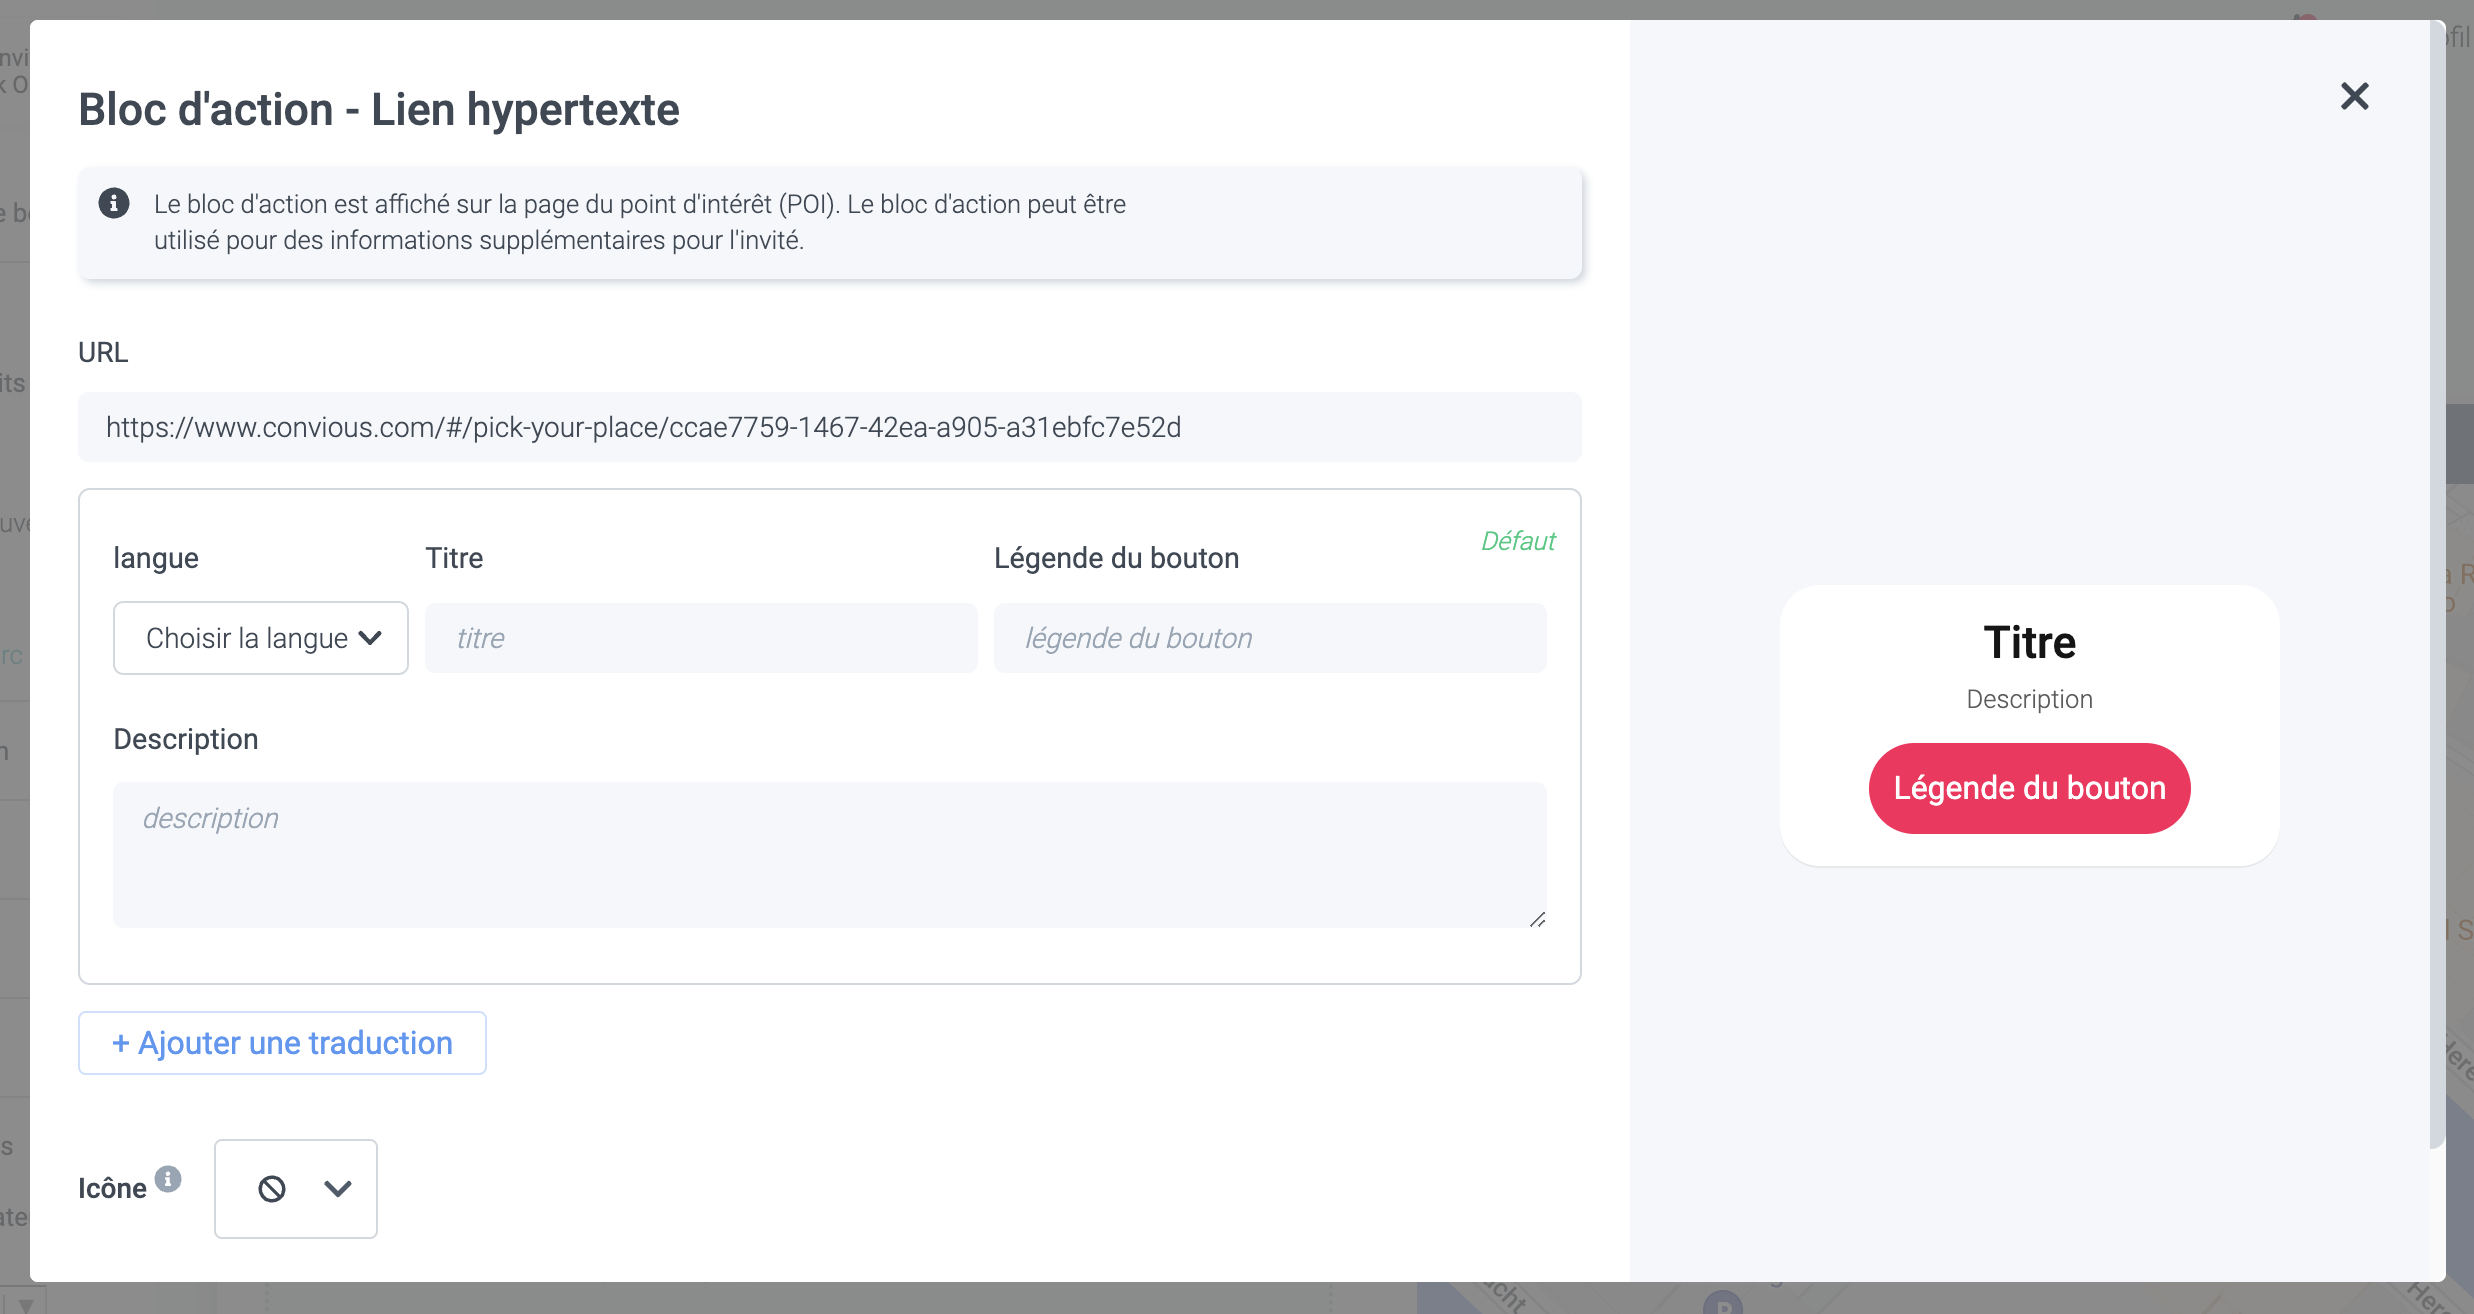
Task: Click the info icon beside Icône label
Action: point(168,1178)
